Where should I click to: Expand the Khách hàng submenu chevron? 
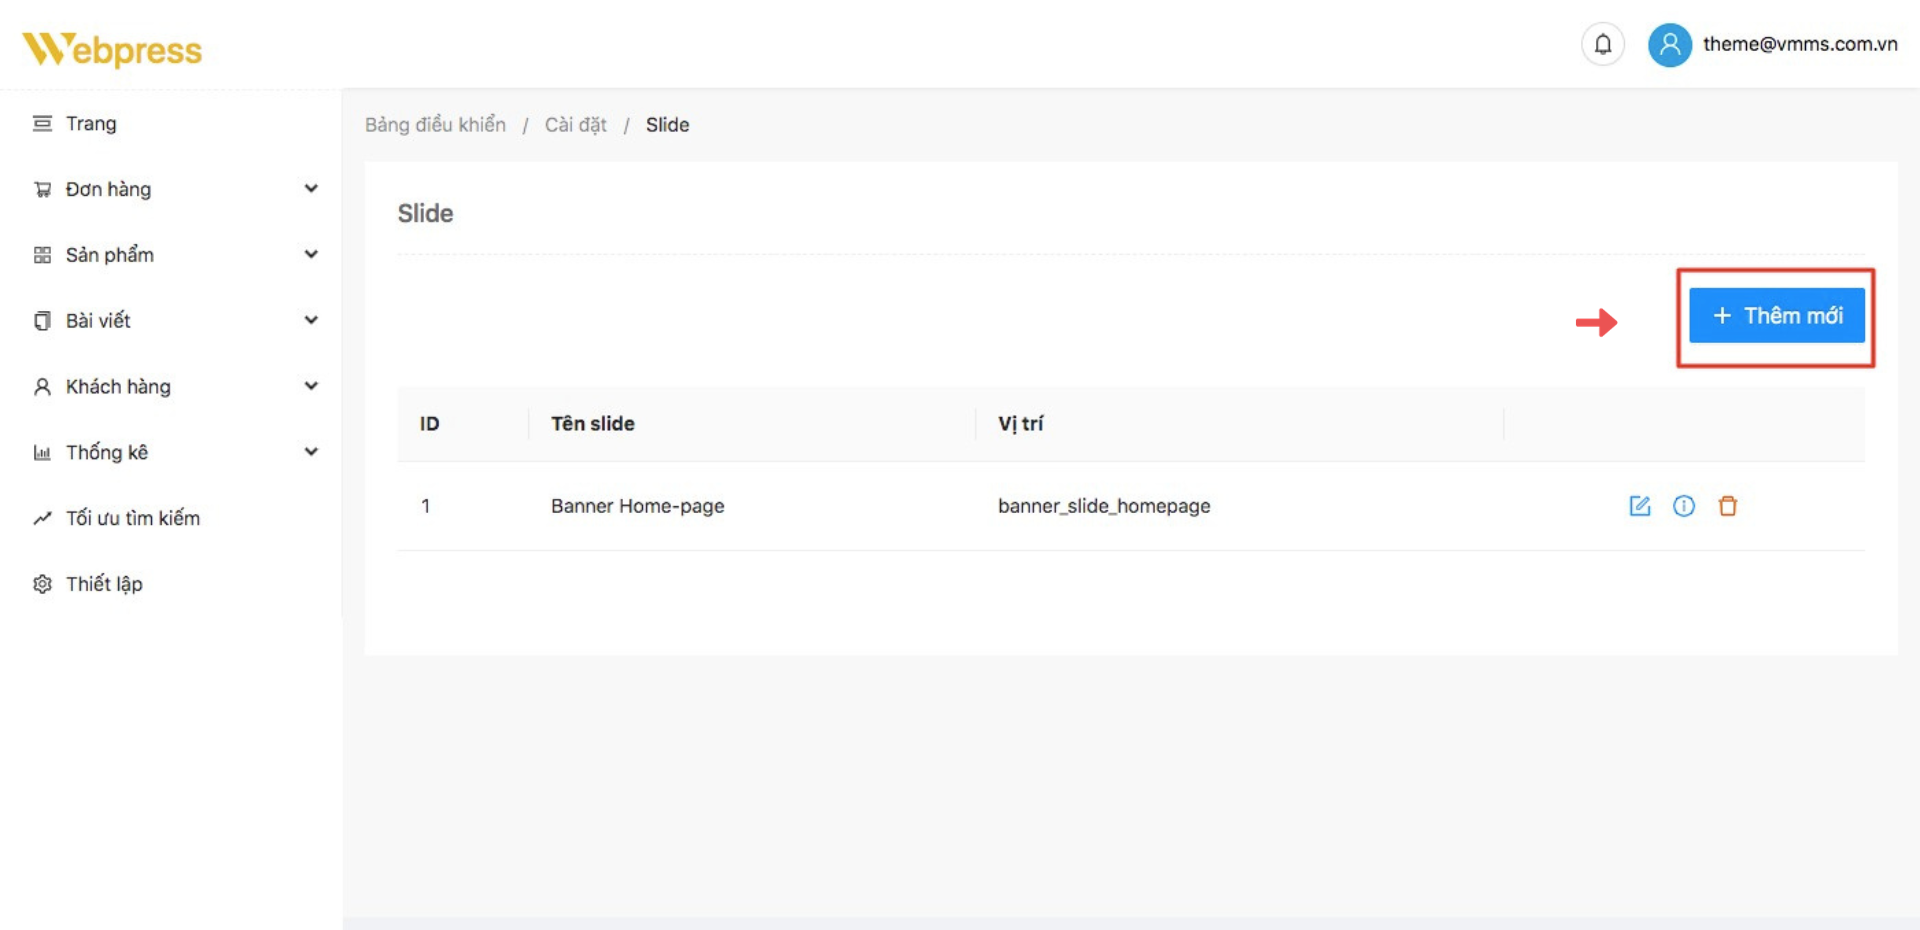311,386
